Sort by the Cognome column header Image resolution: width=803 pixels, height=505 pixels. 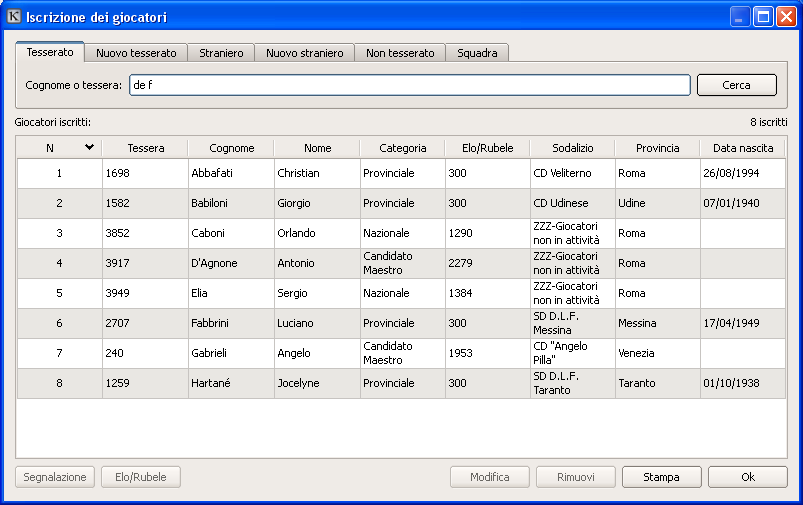pos(231,148)
